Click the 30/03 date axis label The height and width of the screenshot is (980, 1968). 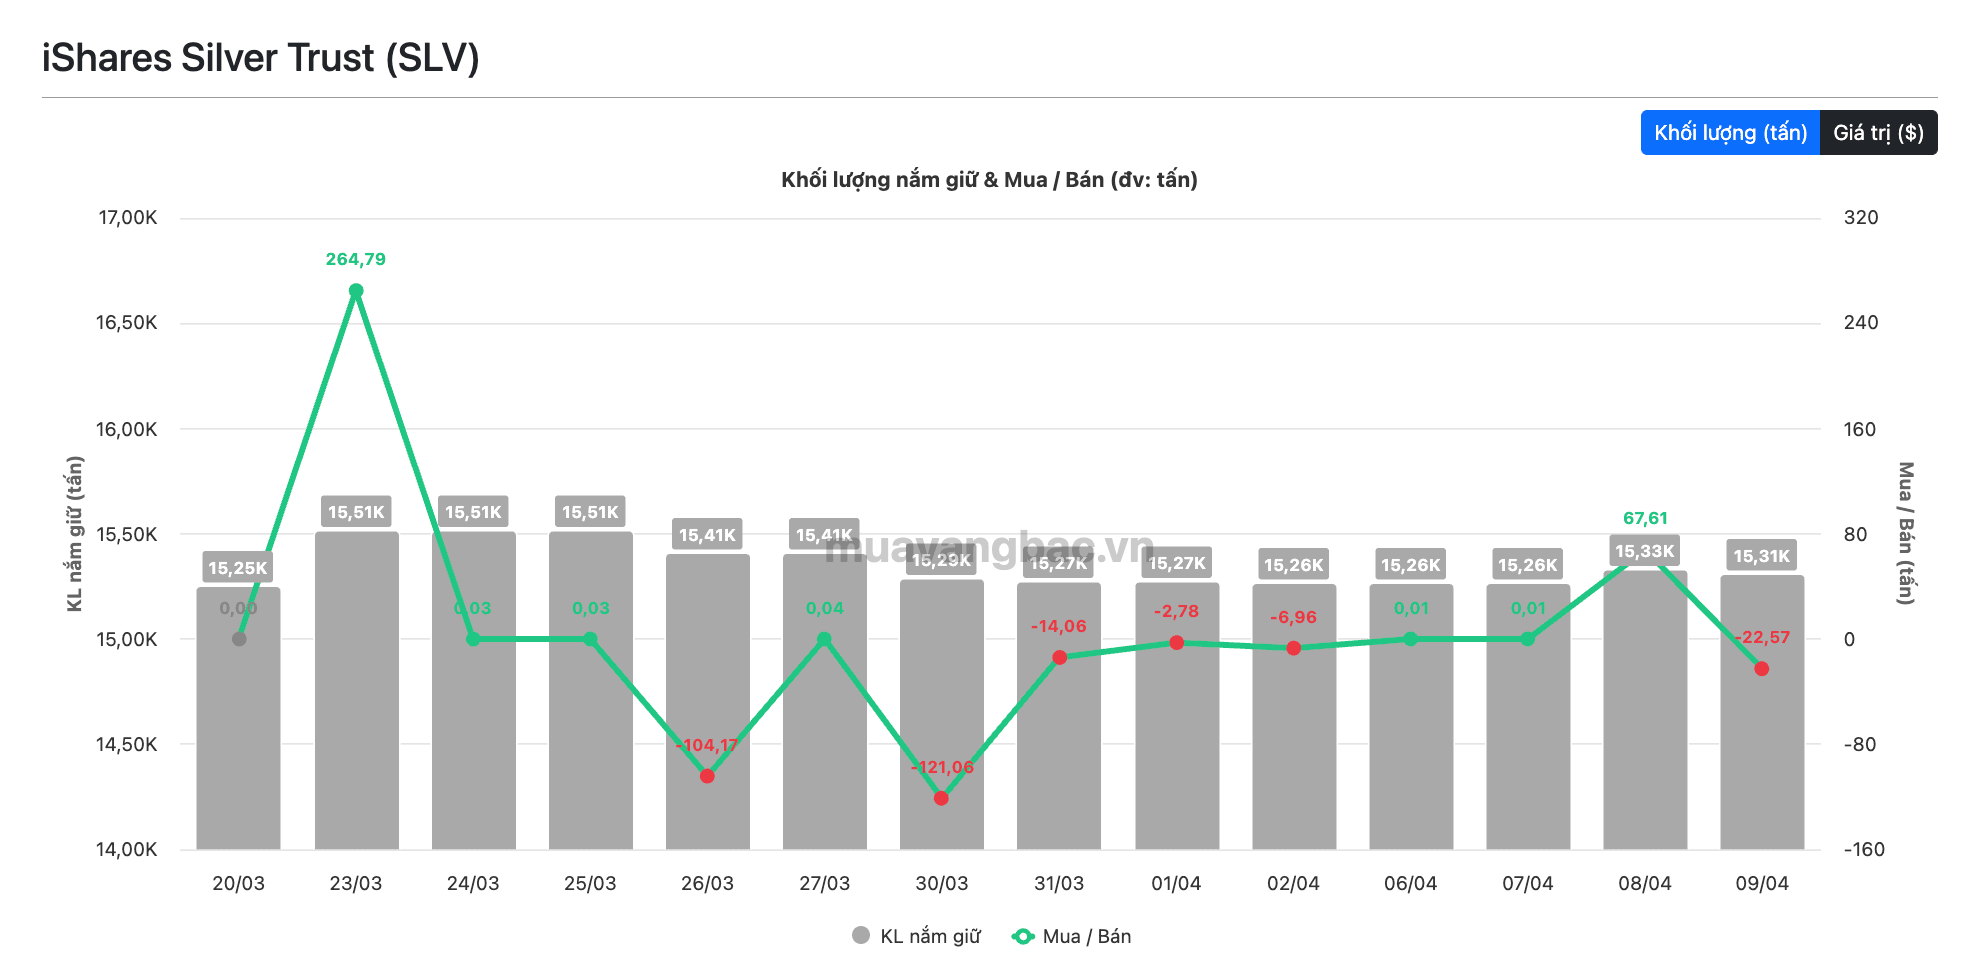tap(942, 883)
